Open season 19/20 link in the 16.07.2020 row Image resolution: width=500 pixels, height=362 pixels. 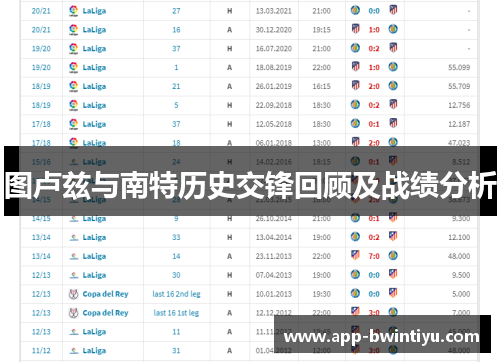click(41, 49)
